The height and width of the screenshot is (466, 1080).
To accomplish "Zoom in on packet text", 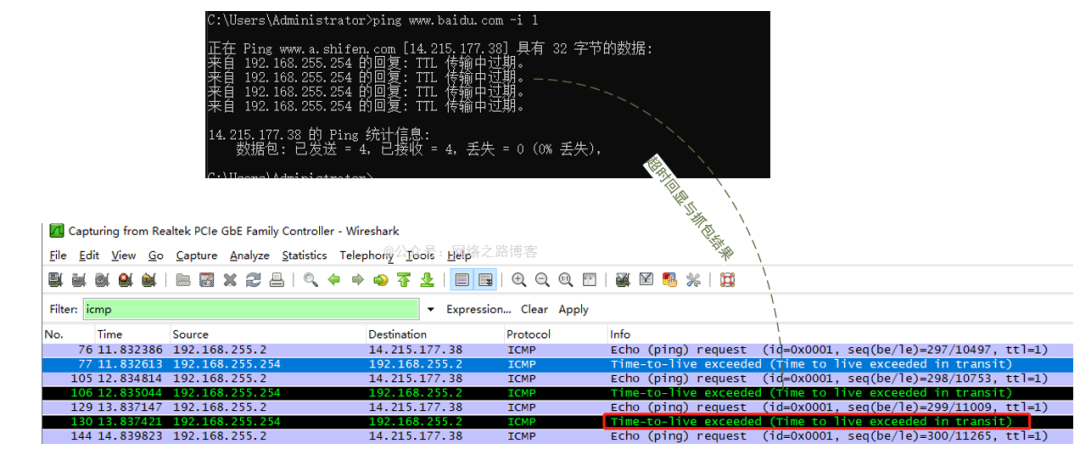I will (x=519, y=279).
